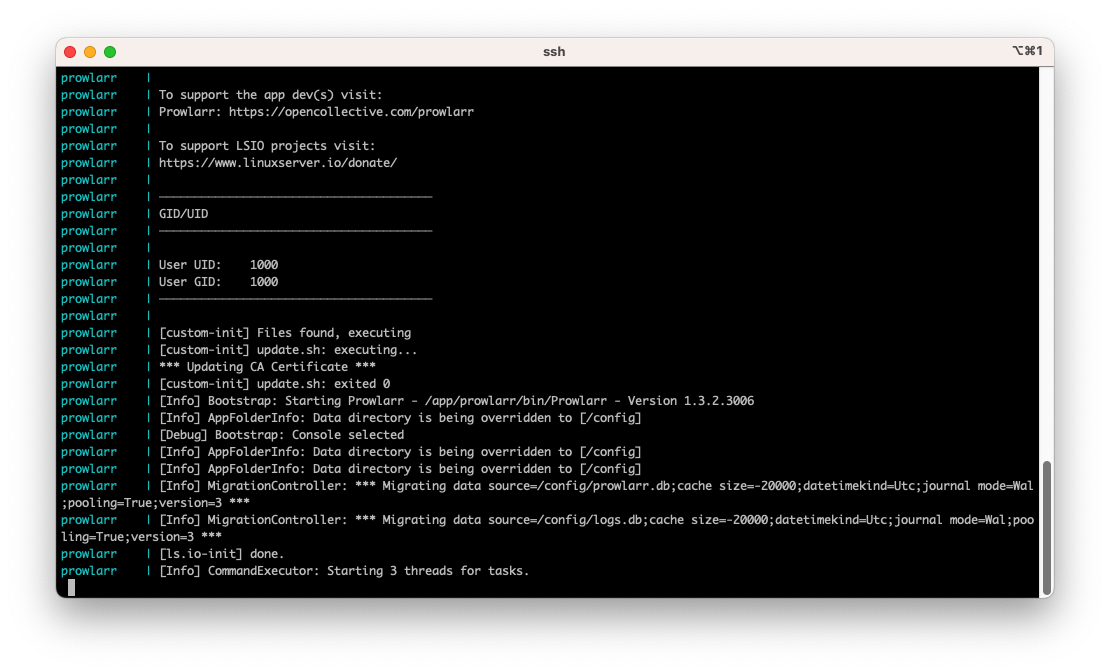Click 'To support the app dev(s) visit:' line
Screen dimensions: 1110x672
270,95
